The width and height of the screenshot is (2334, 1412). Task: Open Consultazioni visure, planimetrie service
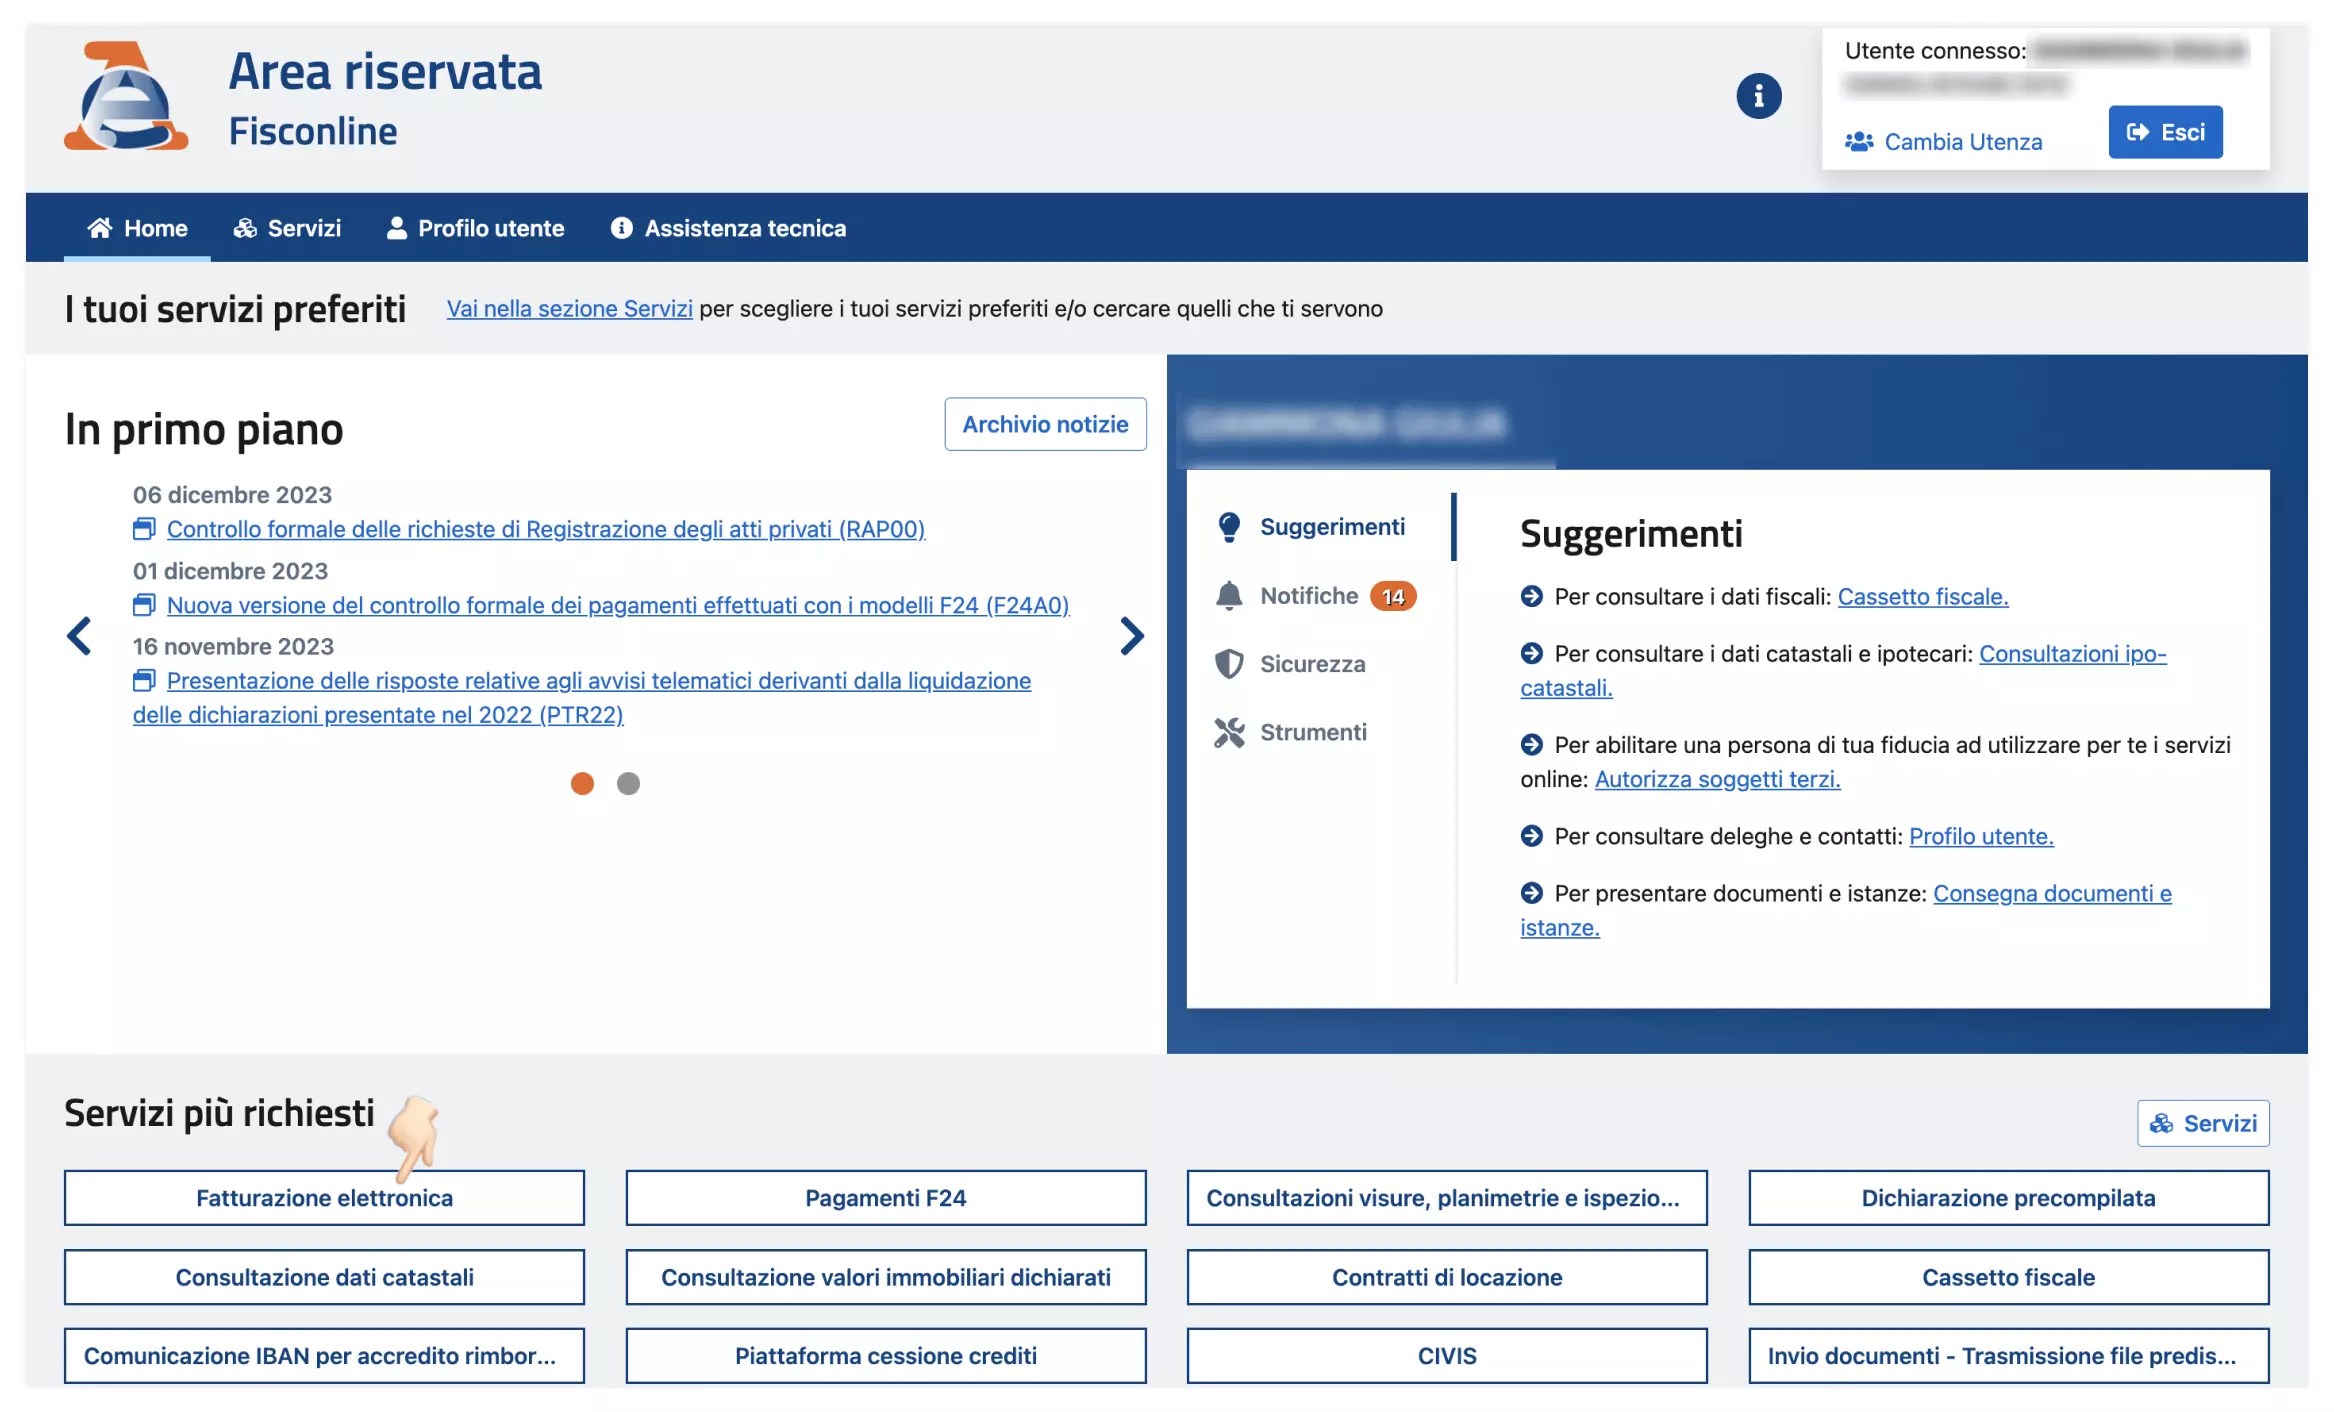click(1446, 1198)
